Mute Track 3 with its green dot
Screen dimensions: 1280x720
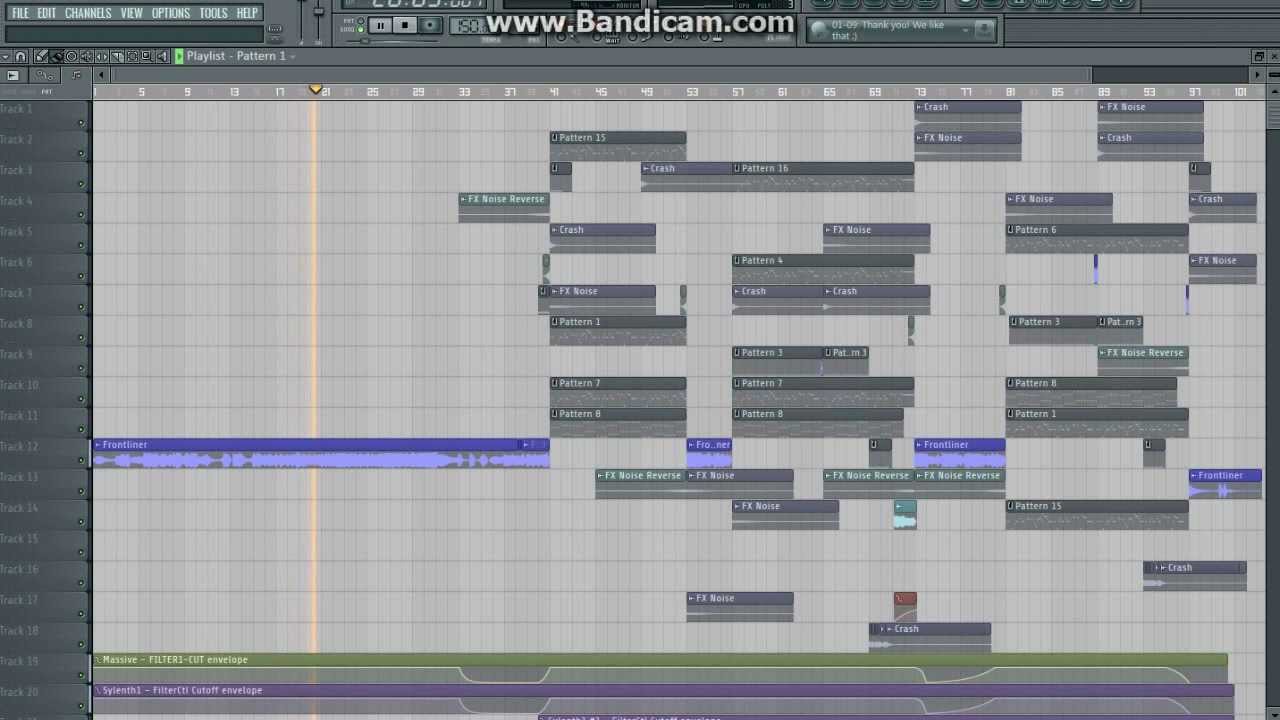pyautogui.click(x=81, y=185)
